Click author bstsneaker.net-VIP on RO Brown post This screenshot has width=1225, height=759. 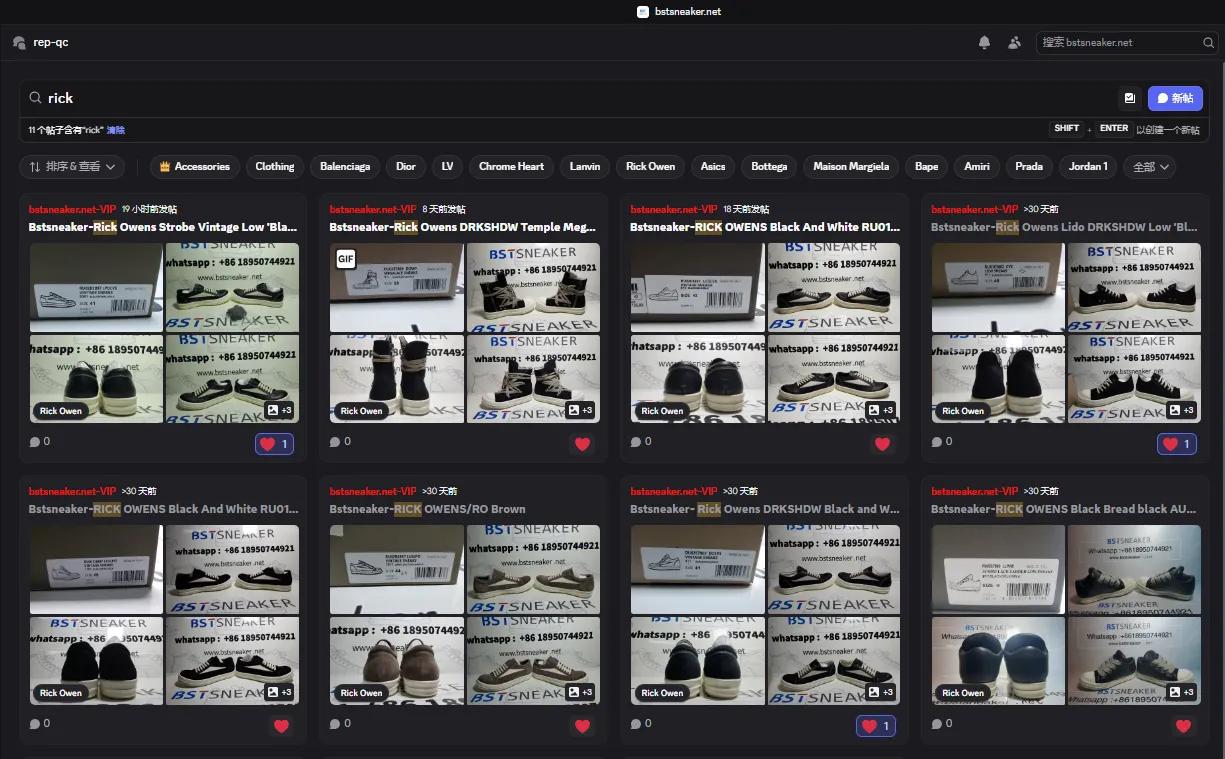372,491
